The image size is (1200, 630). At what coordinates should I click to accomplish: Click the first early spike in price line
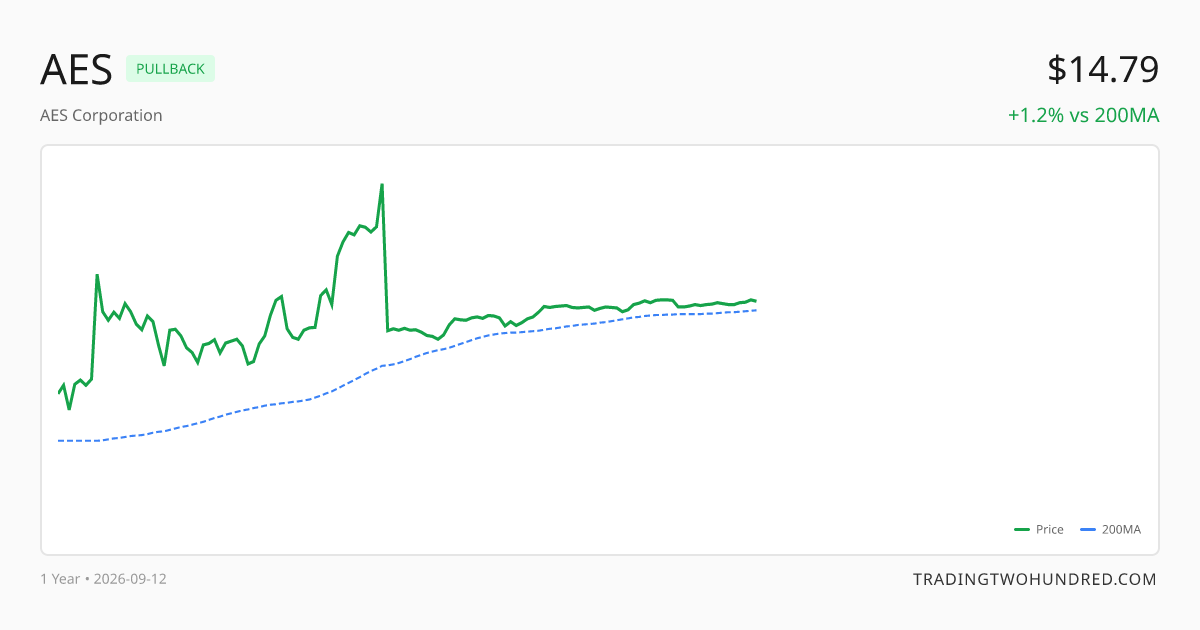click(97, 275)
